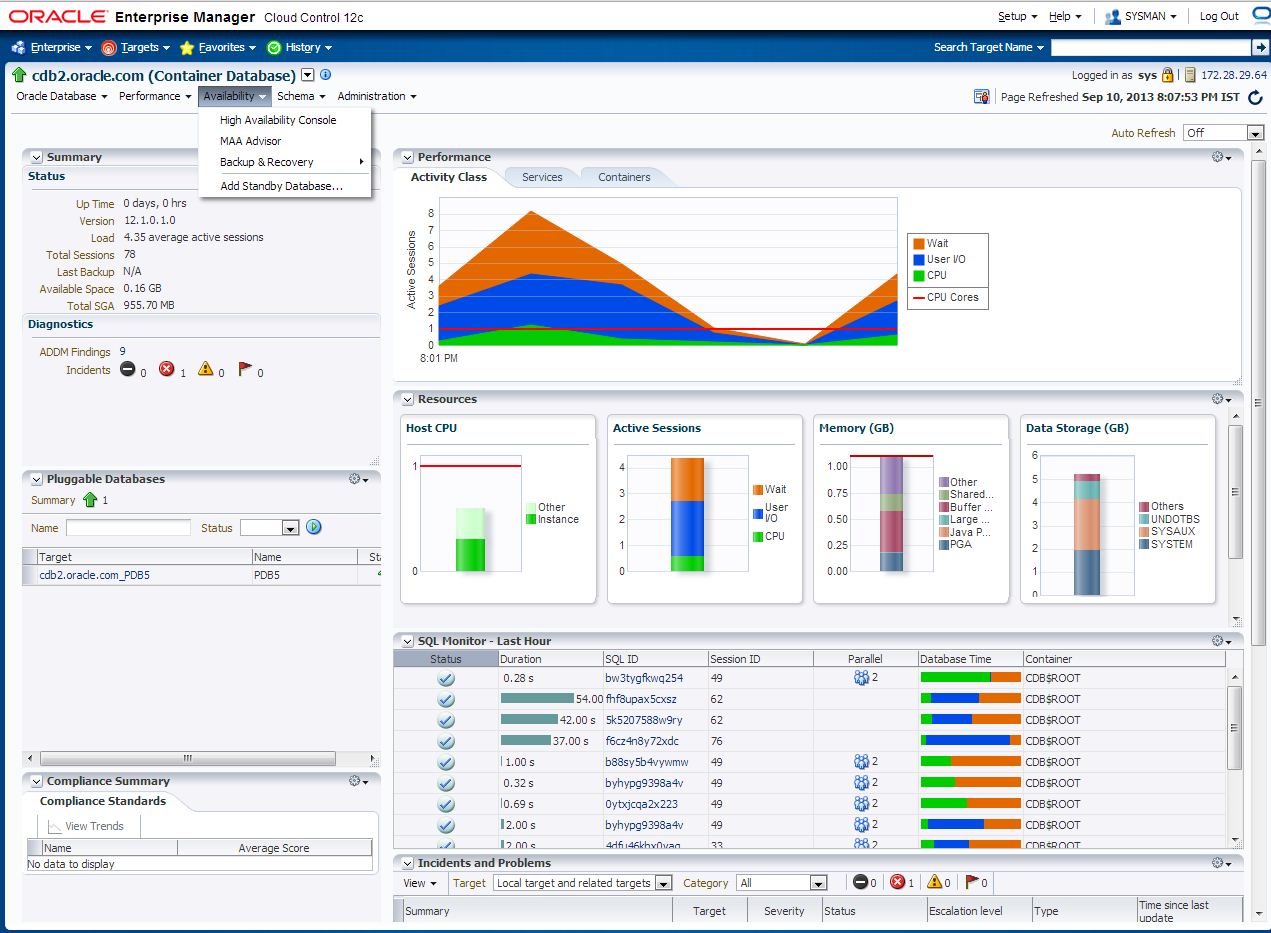
Task: Click the info icon beside cdb2.oracle.com title
Action: pyautogui.click(x=325, y=75)
